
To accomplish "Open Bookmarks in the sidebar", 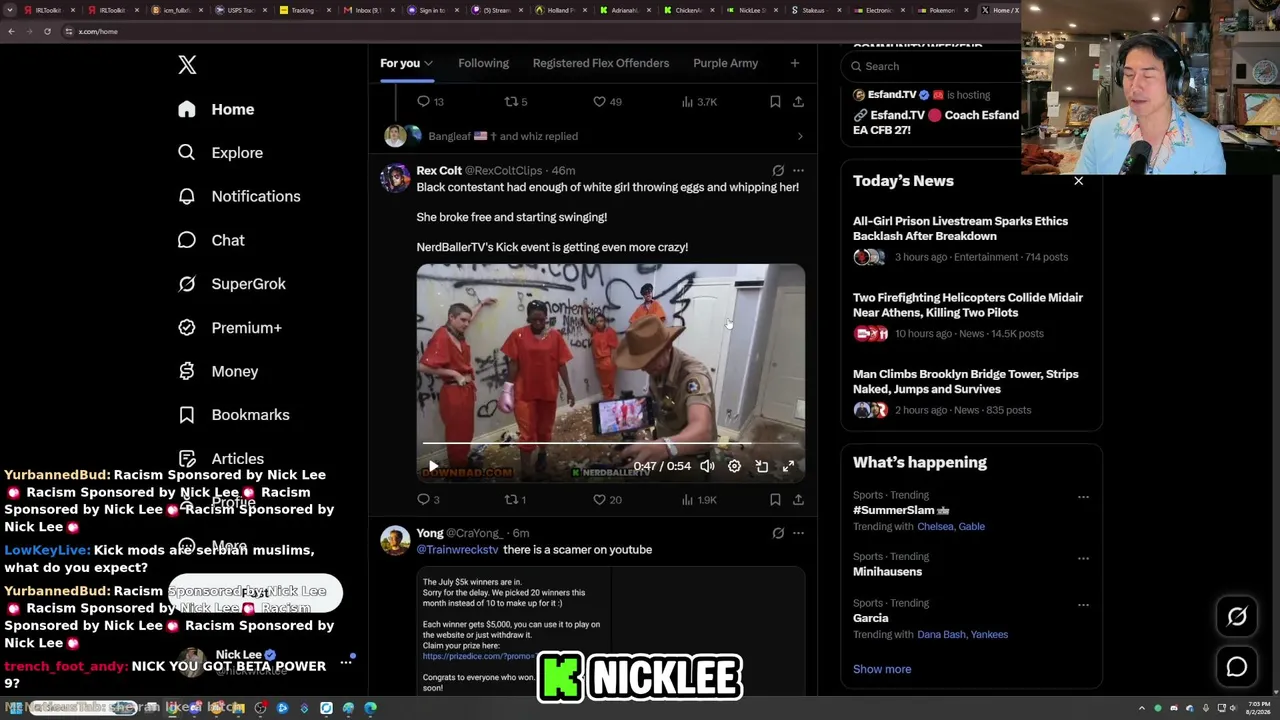I will (234, 415).
